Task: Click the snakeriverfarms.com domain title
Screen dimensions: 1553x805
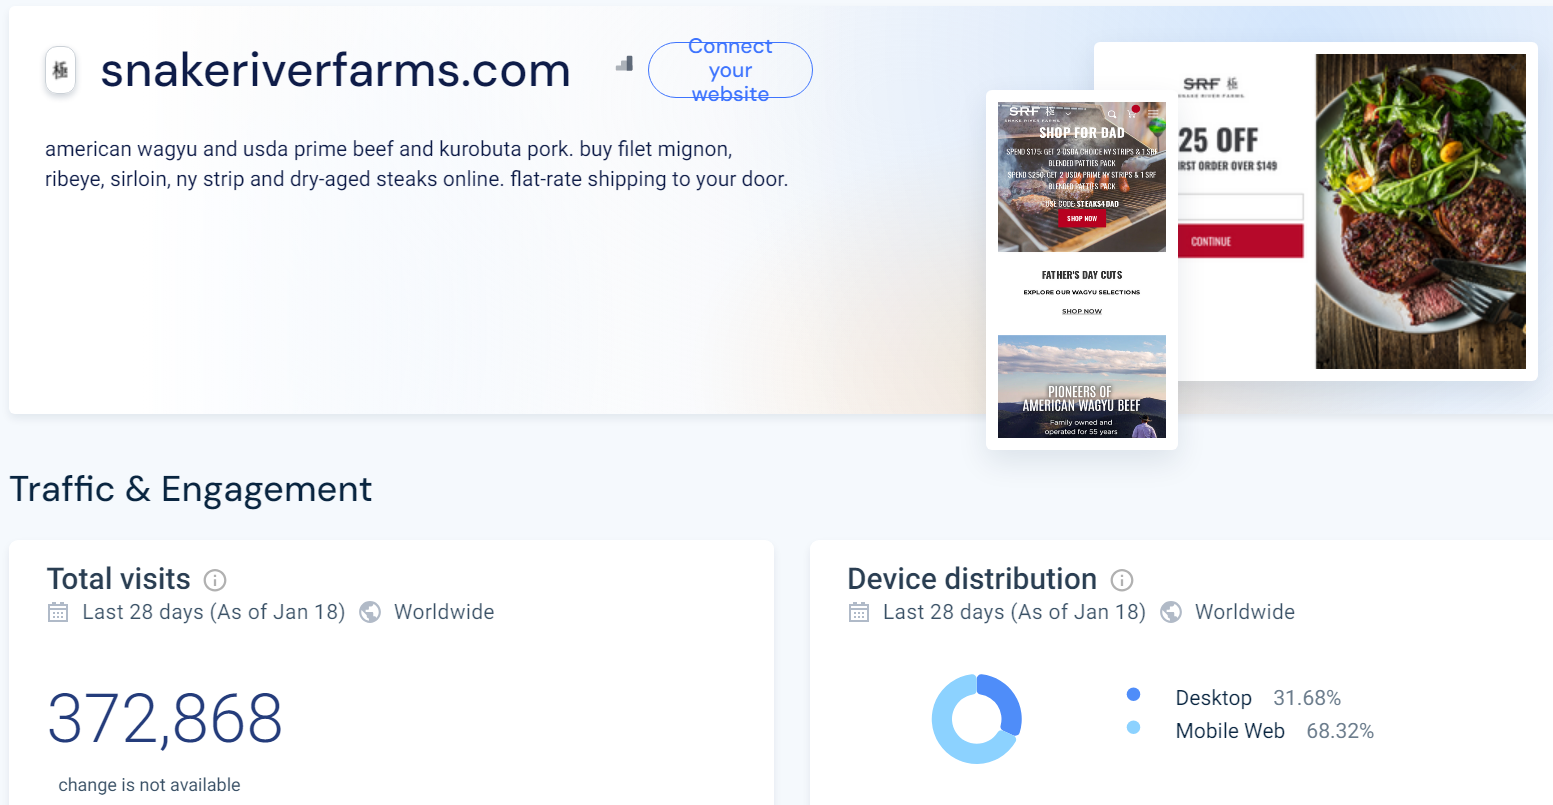Action: [x=336, y=70]
